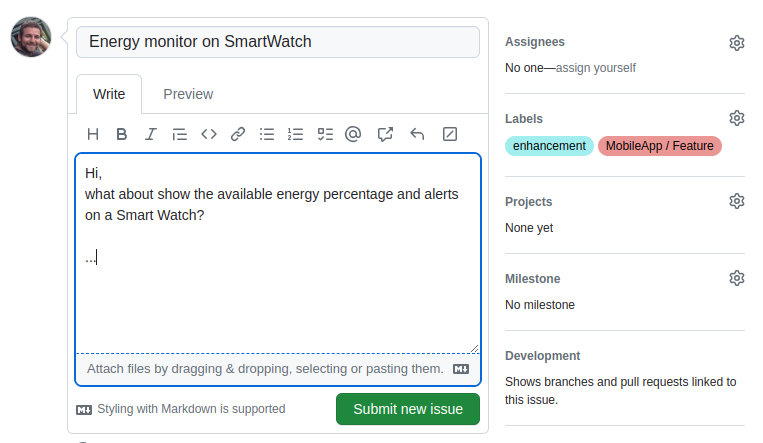Apply italic formatting in the editor toolbar

(x=151, y=134)
